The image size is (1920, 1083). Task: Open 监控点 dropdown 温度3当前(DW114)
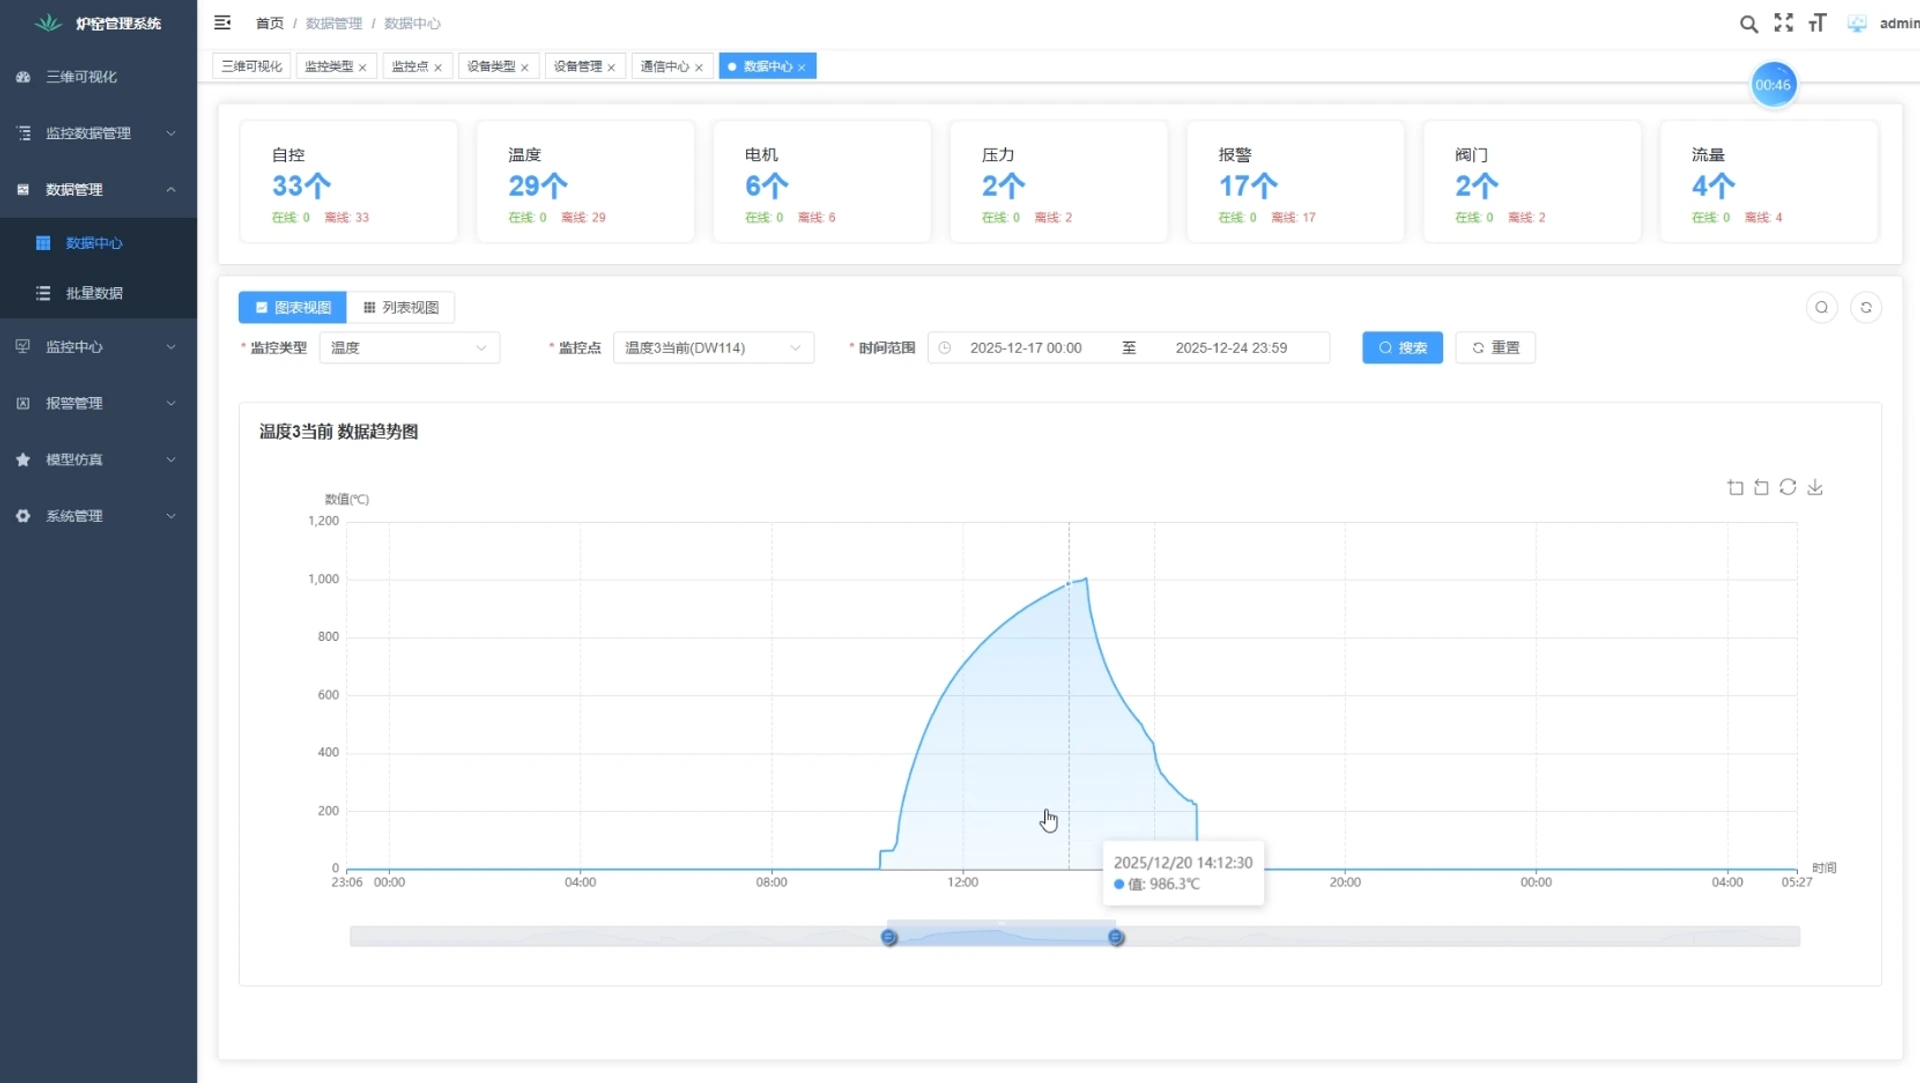(713, 348)
